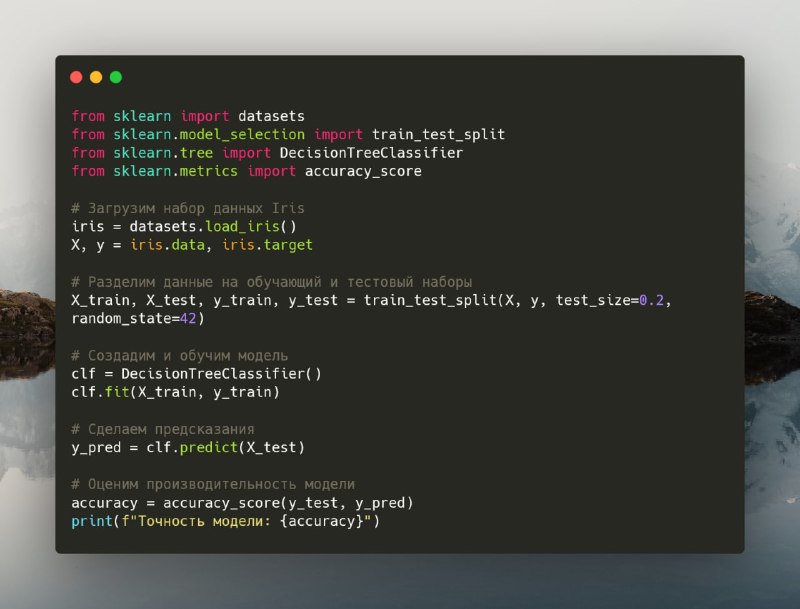Click the value '42' of random_state
The image size is (800, 609).
point(188,319)
